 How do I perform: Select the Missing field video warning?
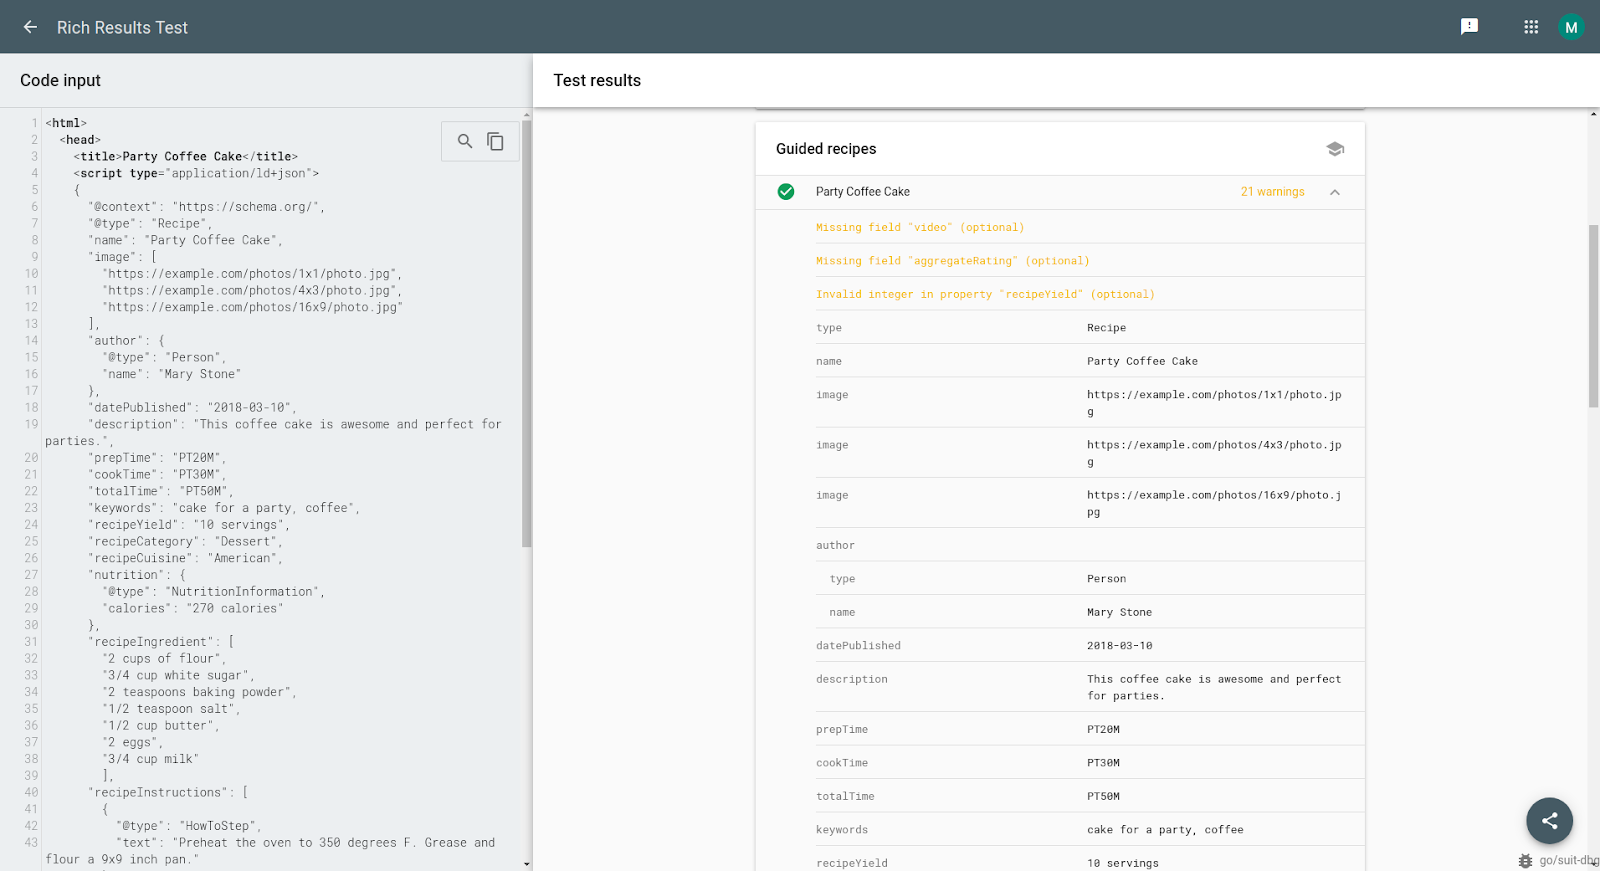(919, 228)
